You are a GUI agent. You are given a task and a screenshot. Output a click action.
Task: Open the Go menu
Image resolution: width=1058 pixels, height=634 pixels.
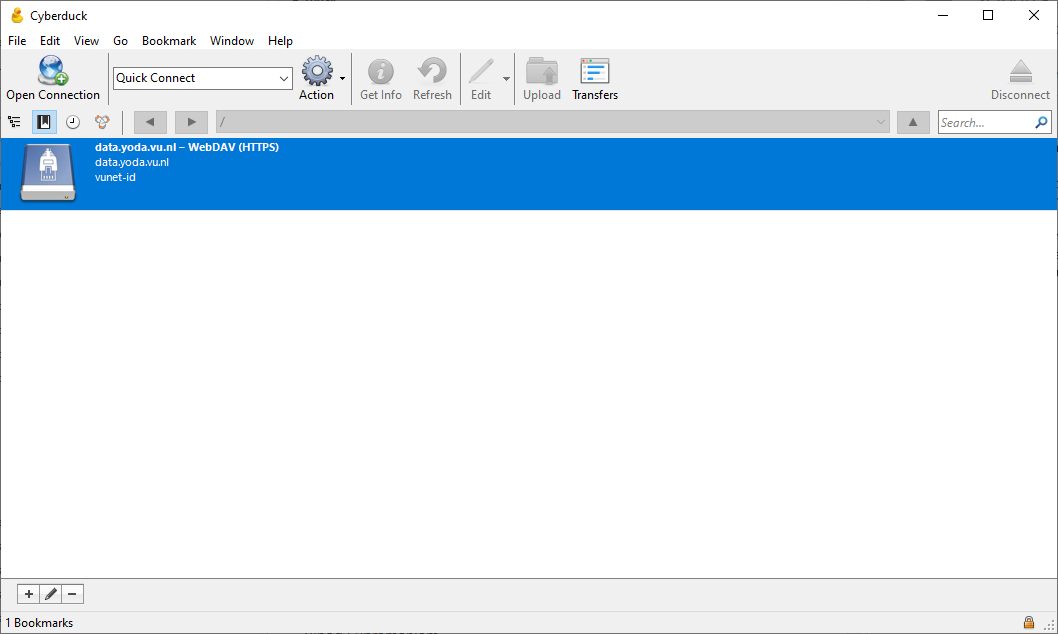(120, 41)
